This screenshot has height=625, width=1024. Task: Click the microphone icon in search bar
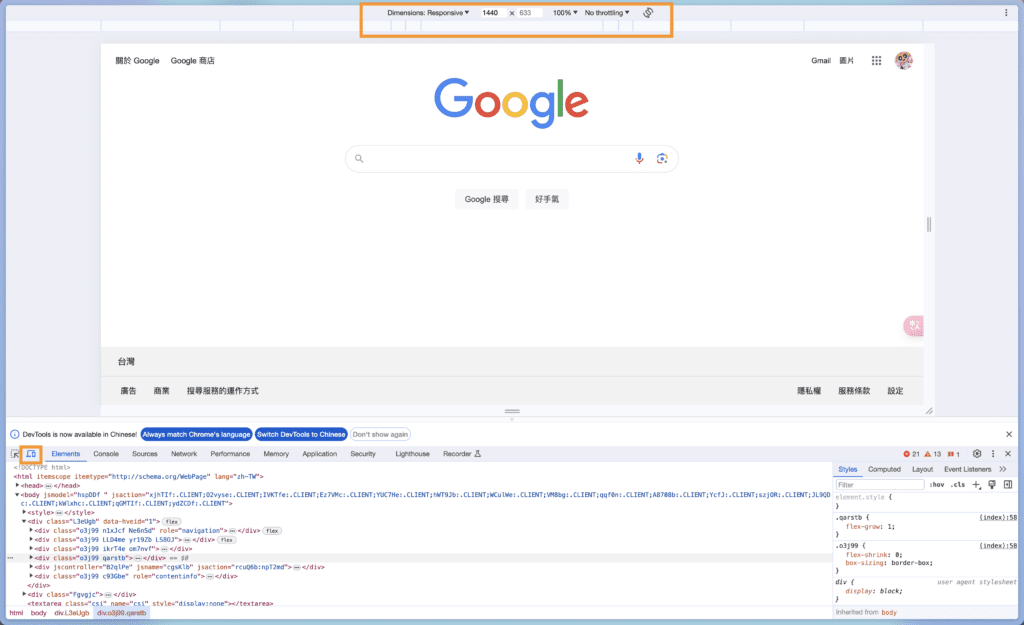click(x=639, y=158)
